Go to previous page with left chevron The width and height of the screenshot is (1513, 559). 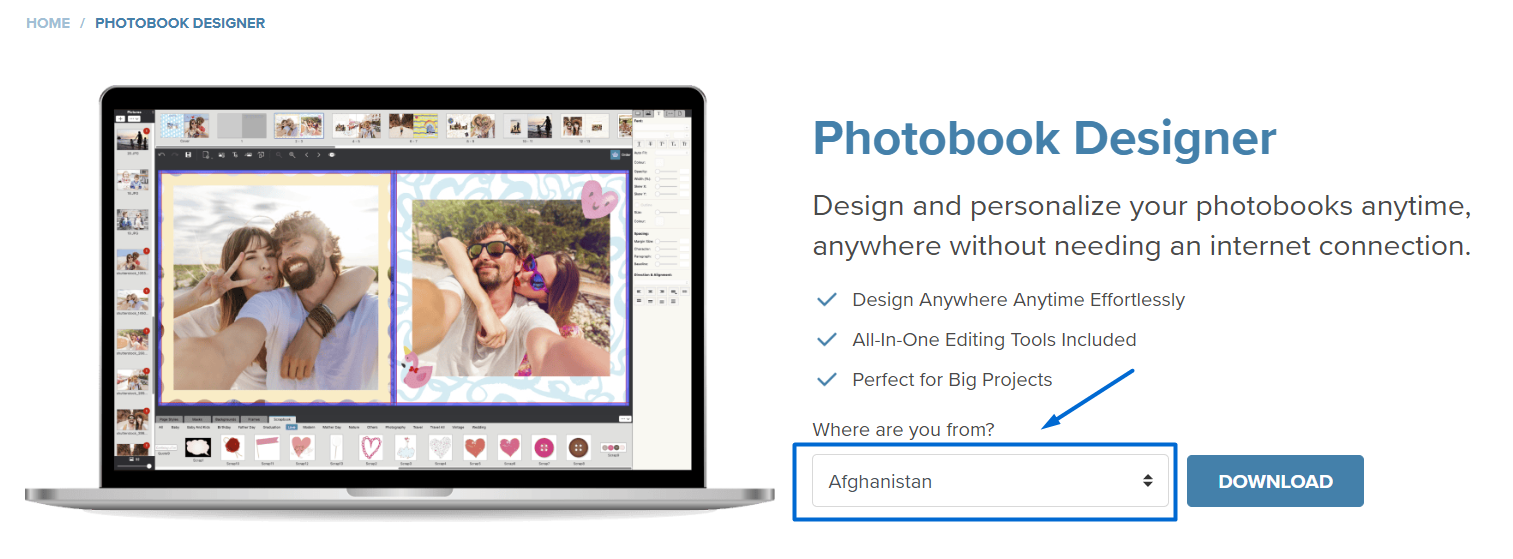click(306, 155)
